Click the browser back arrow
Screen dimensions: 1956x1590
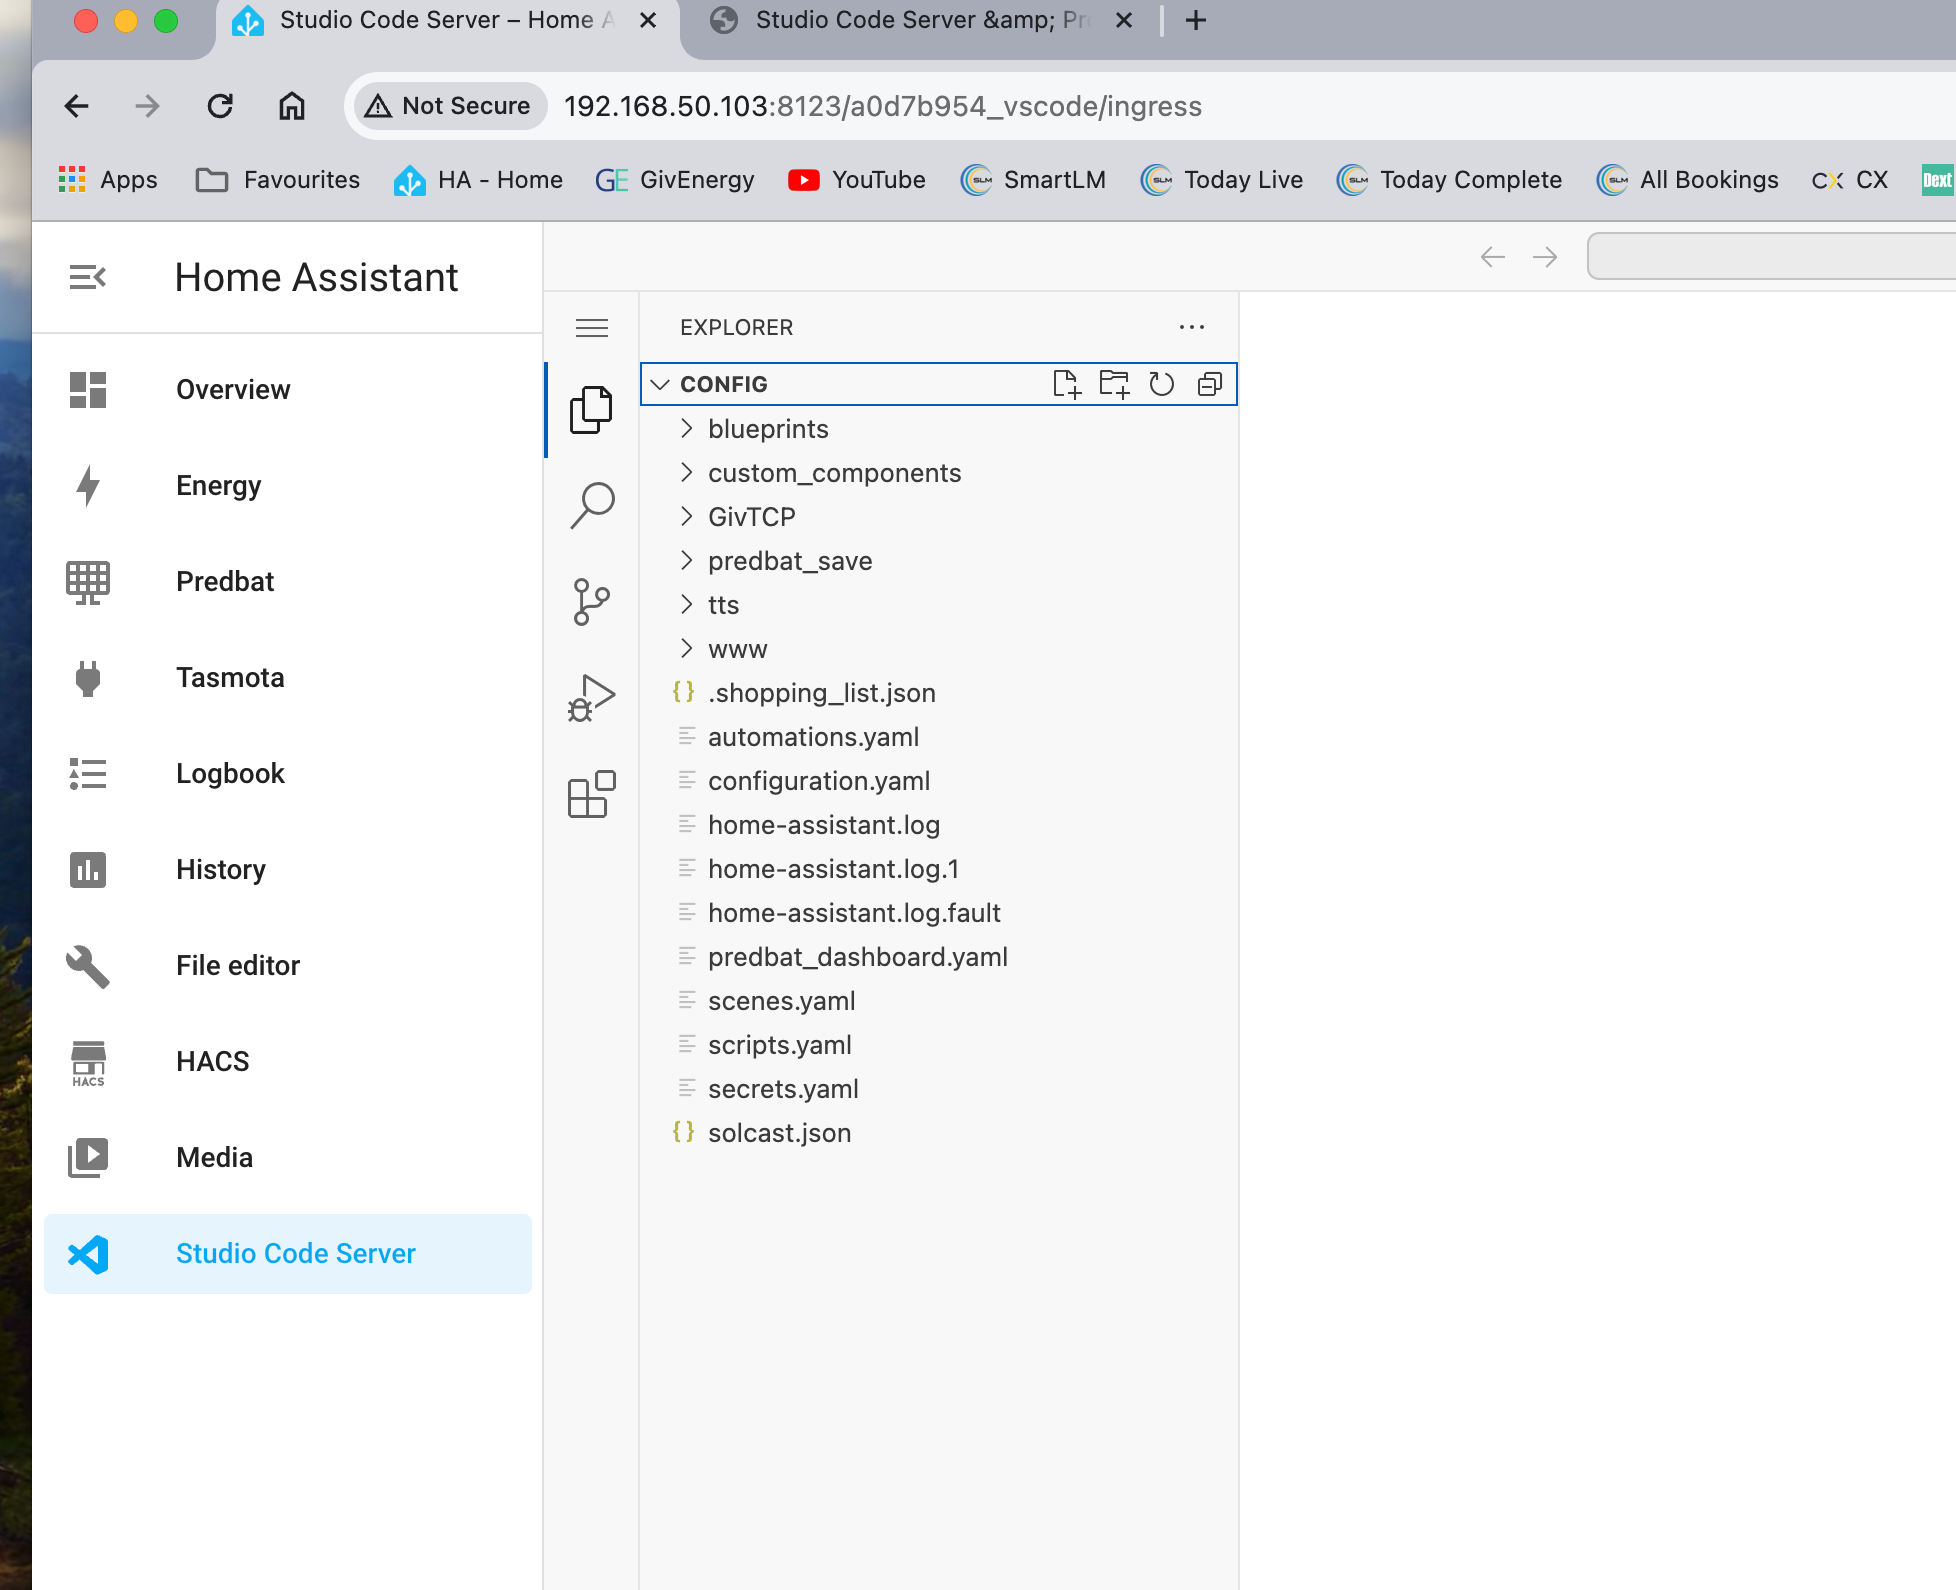pyautogui.click(x=77, y=106)
